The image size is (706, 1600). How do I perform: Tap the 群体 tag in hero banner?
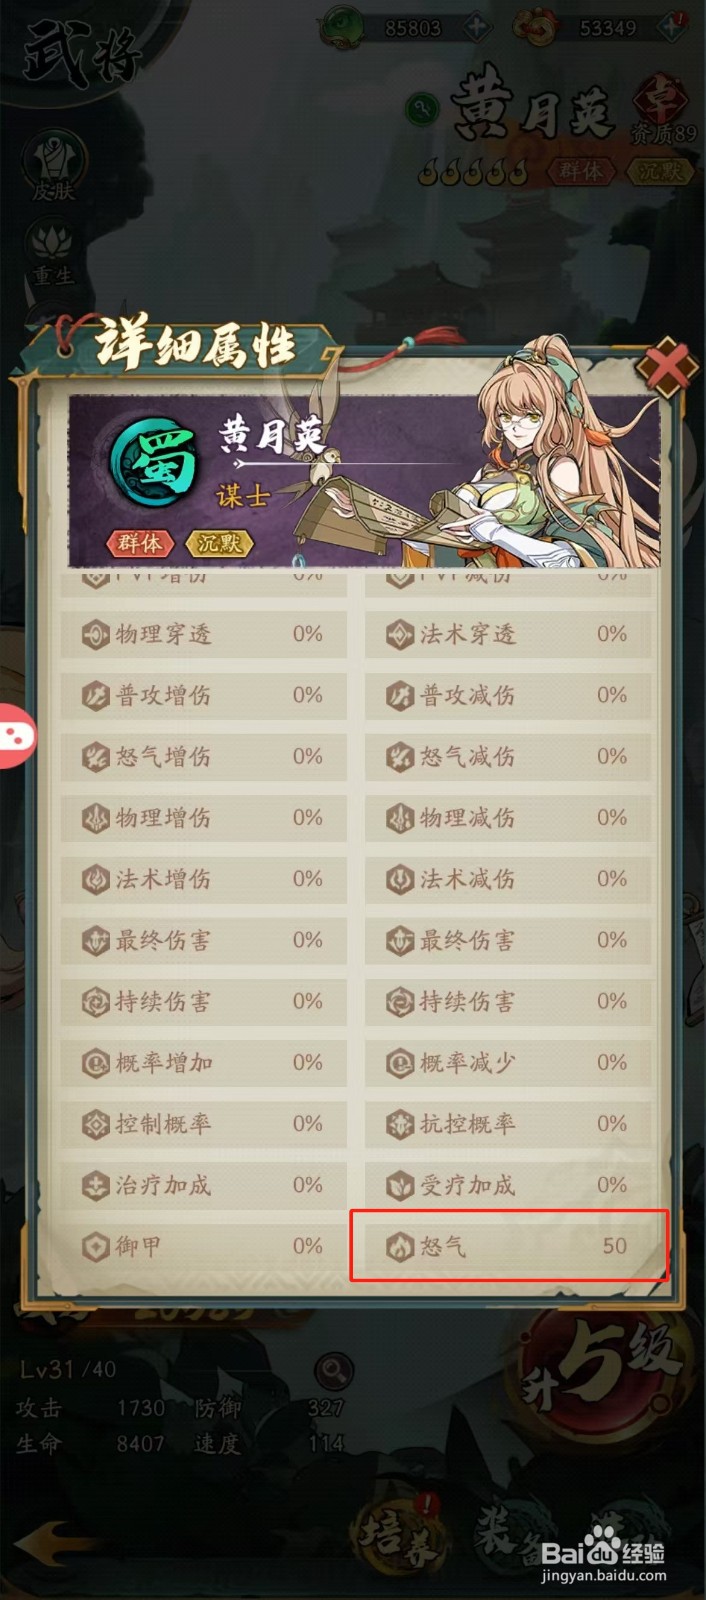pyautogui.click(x=140, y=542)
